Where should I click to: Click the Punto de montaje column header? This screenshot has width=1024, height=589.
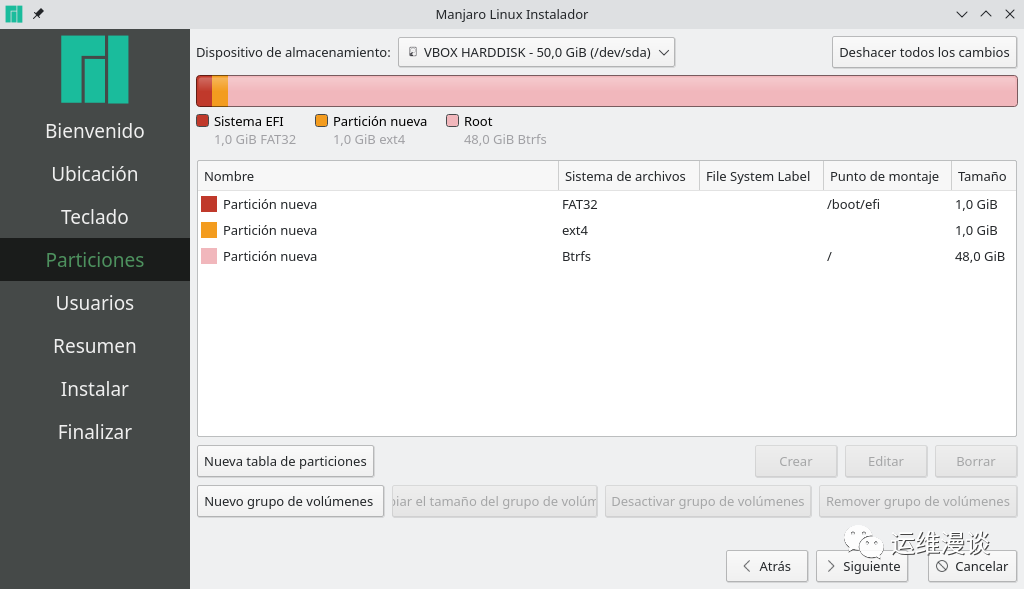(x=884, y=176)
